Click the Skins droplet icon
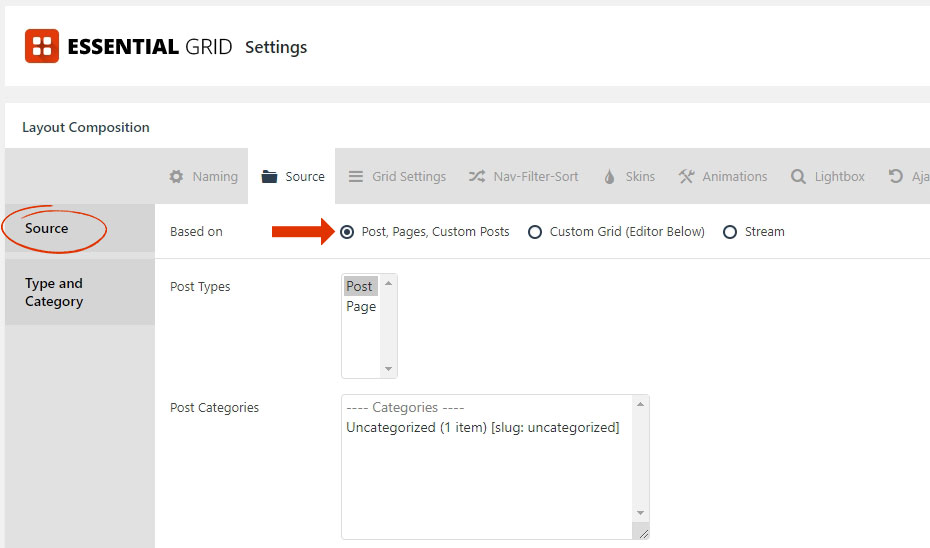Image resolution: width=930 pixels, height=548 pixels. (609, 176)
